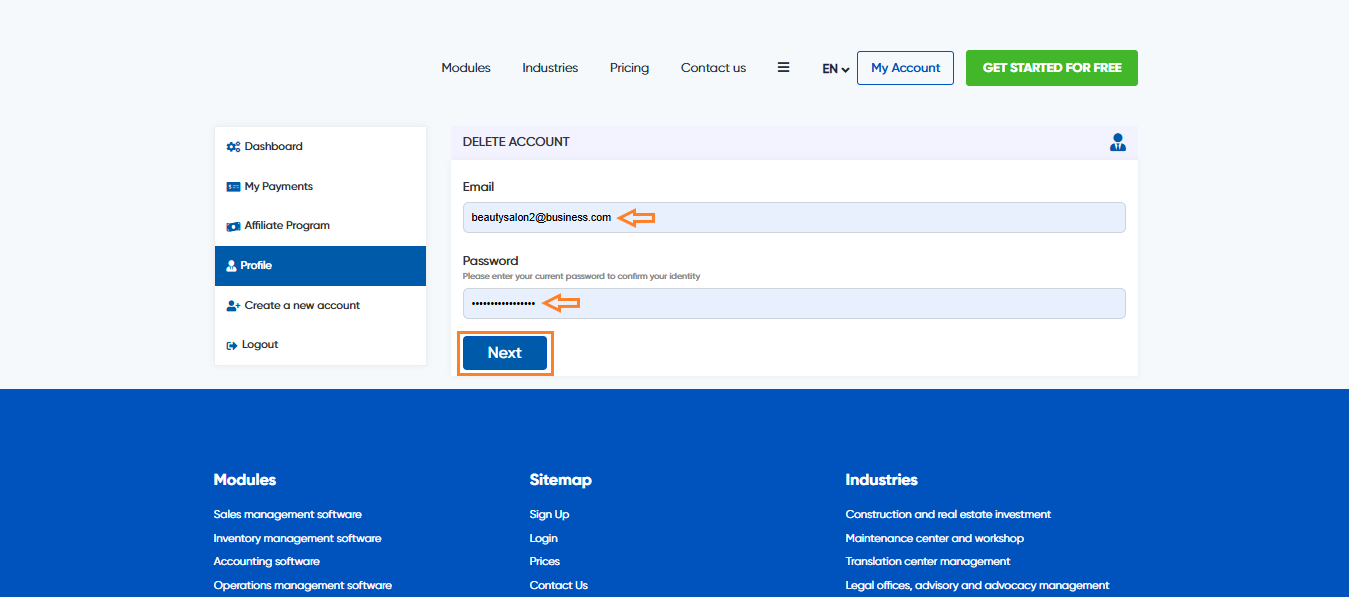Expand the EN language dropdown
This screenshot has height=597, width=1349.
point(835,69)
